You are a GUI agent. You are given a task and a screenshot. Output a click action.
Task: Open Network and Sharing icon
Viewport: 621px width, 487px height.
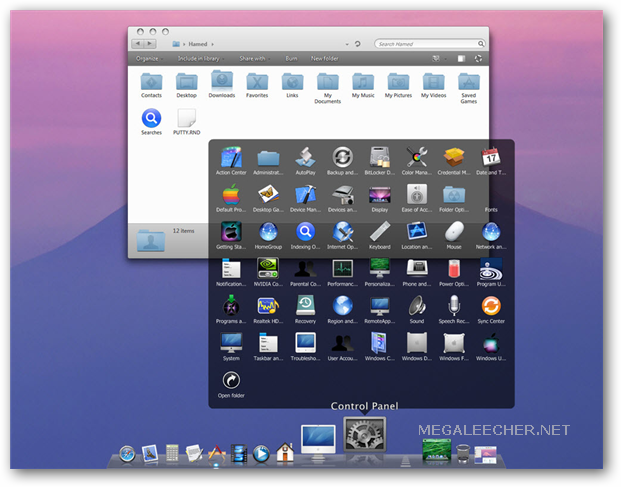[x=491, y=232]
